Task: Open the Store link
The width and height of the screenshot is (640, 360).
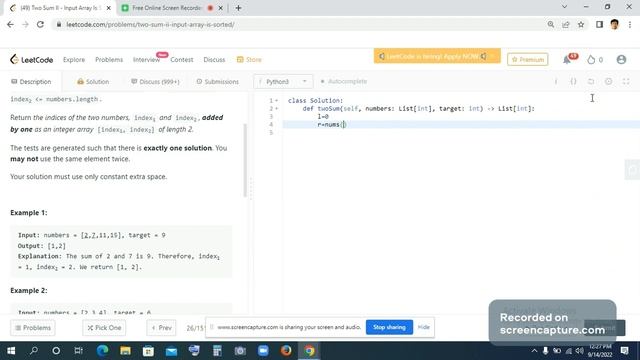Action: click(249, 60)
